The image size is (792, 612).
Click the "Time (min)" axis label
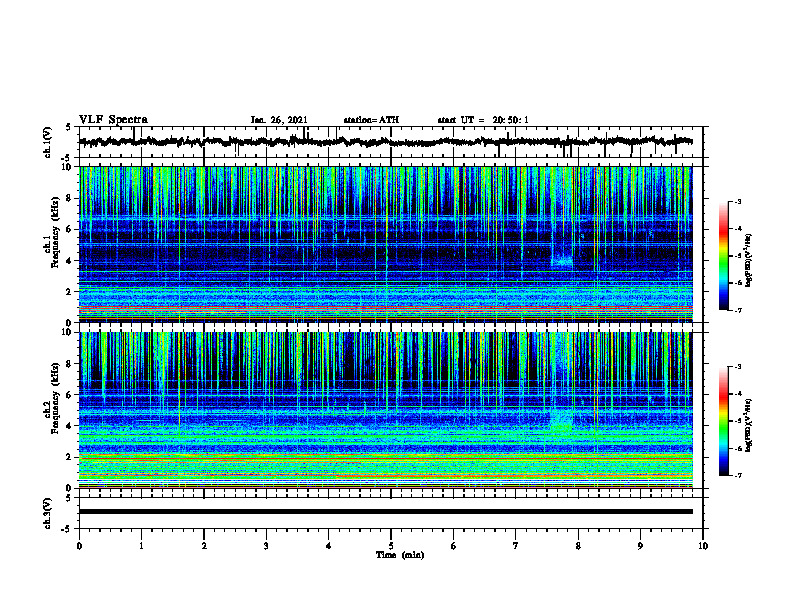click(400, 555)
